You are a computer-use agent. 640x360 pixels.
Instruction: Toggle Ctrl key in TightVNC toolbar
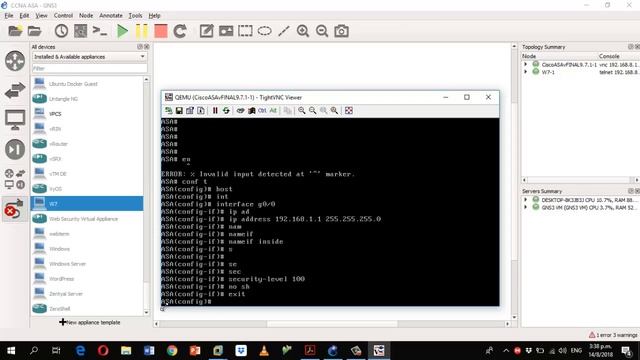tap(262, 111)
